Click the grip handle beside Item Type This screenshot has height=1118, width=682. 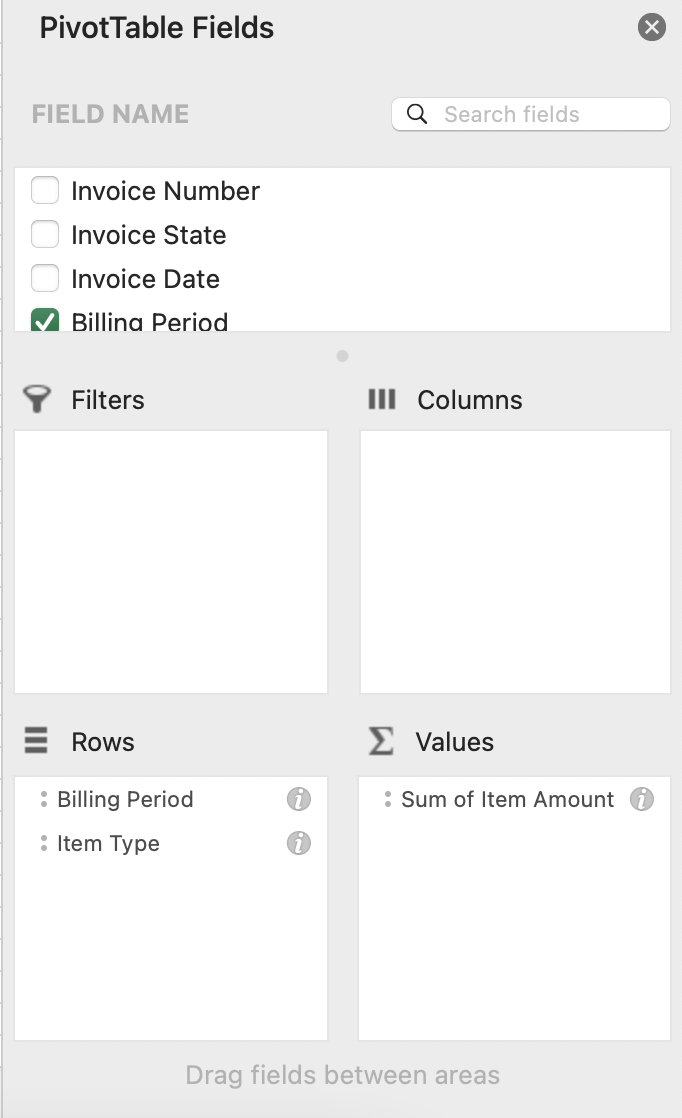(43, 843)
